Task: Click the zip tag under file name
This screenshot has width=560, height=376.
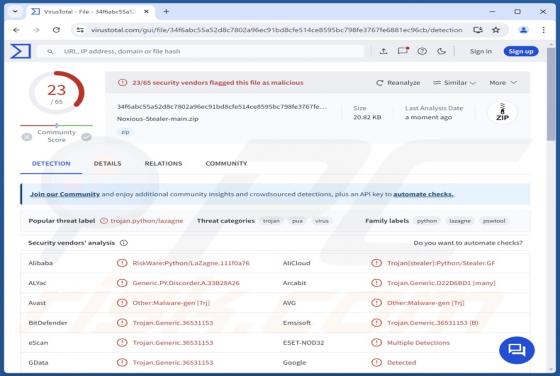Action: click(x=125, y=132)
